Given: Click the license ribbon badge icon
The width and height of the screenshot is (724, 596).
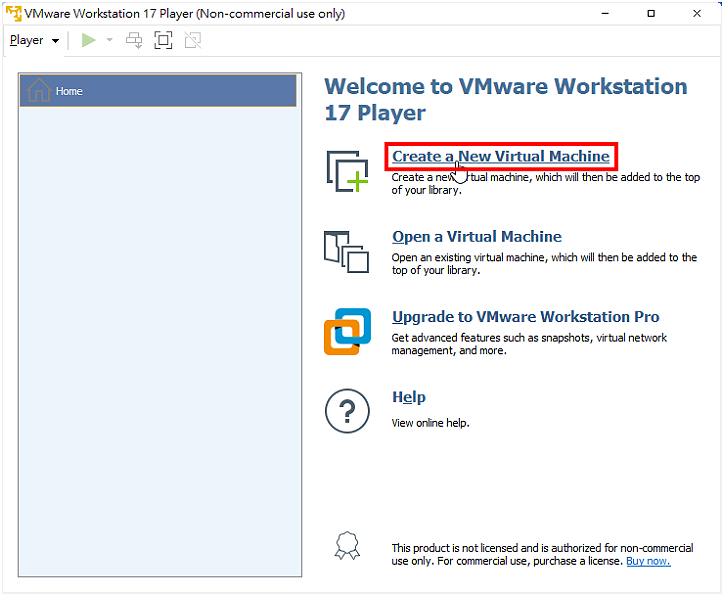Looking at the screenshot, I should click(x=347, y=546).
